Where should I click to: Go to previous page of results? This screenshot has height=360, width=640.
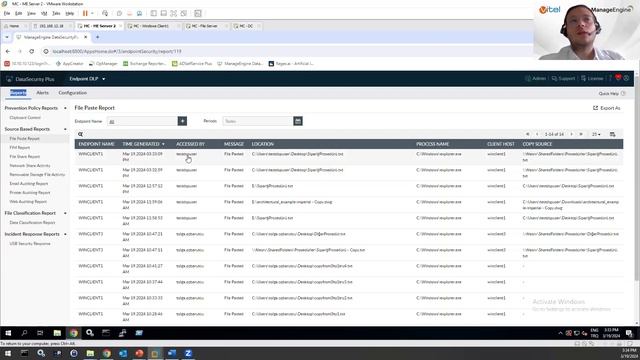(537, 134)
